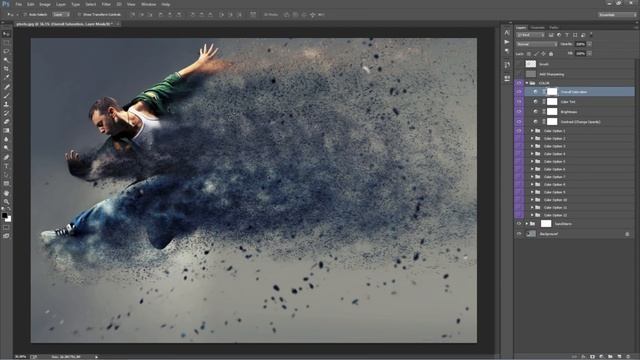Open the blend mode Normal dropdown
Image resolution: width=640 pixels, height=360 pixels.
[x=536, y=44]
